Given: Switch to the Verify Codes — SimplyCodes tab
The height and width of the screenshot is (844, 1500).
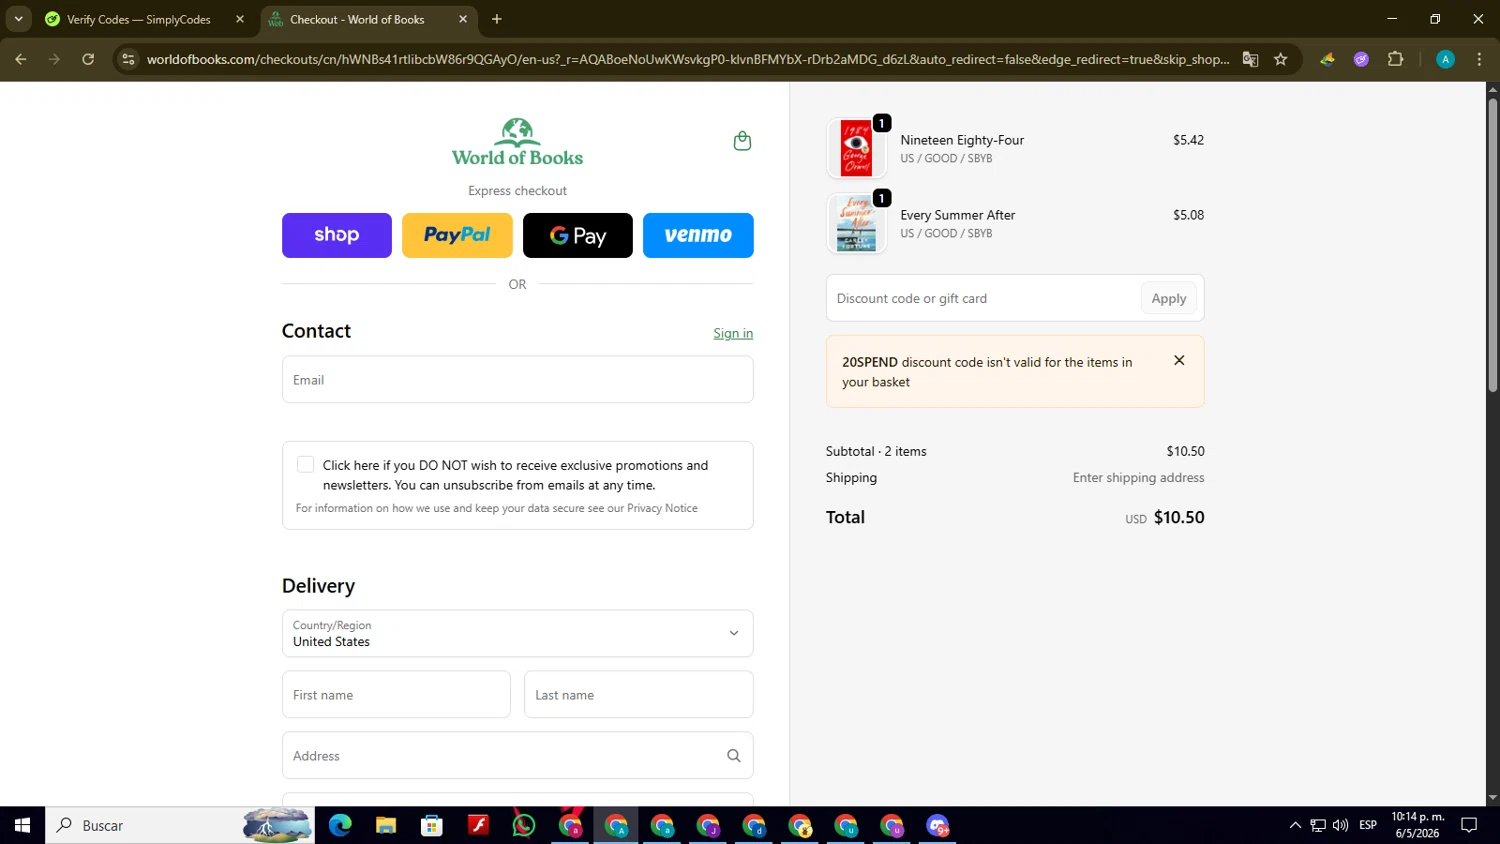Looking at the screenshot, I should pyautogui.click(x=145, y=19).
